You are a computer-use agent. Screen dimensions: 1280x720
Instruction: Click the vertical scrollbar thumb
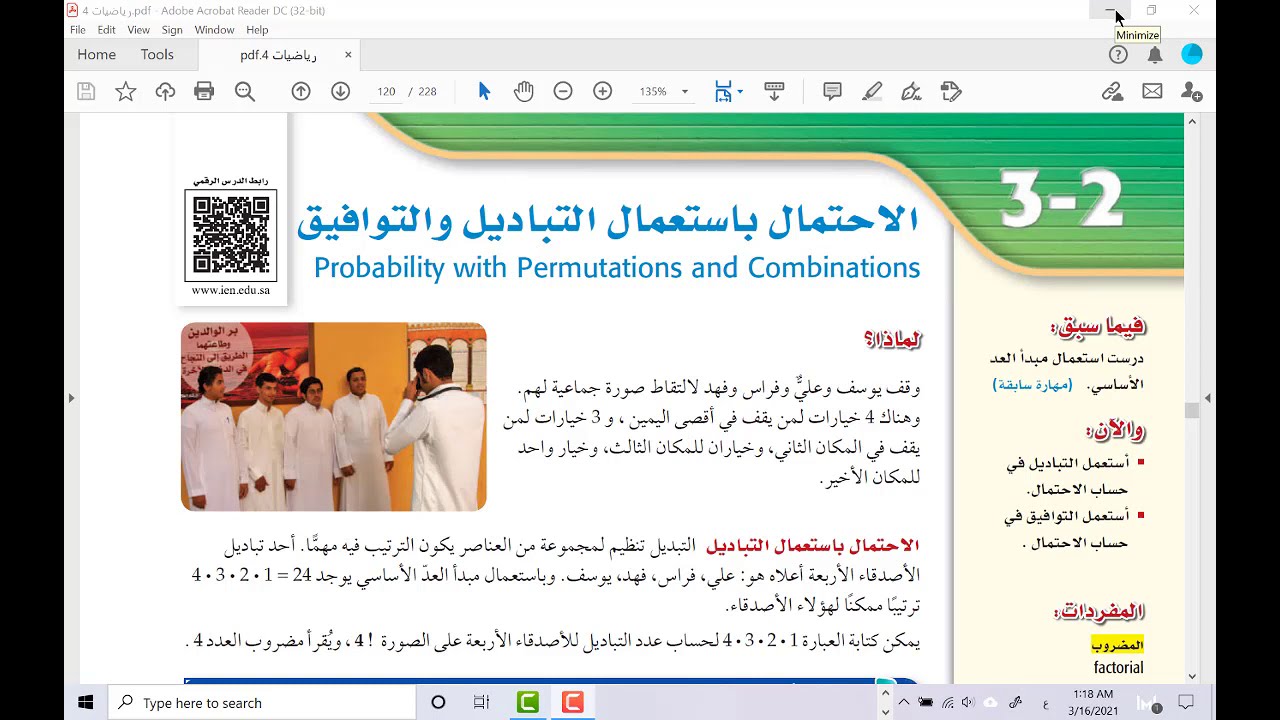[1191, 410]
